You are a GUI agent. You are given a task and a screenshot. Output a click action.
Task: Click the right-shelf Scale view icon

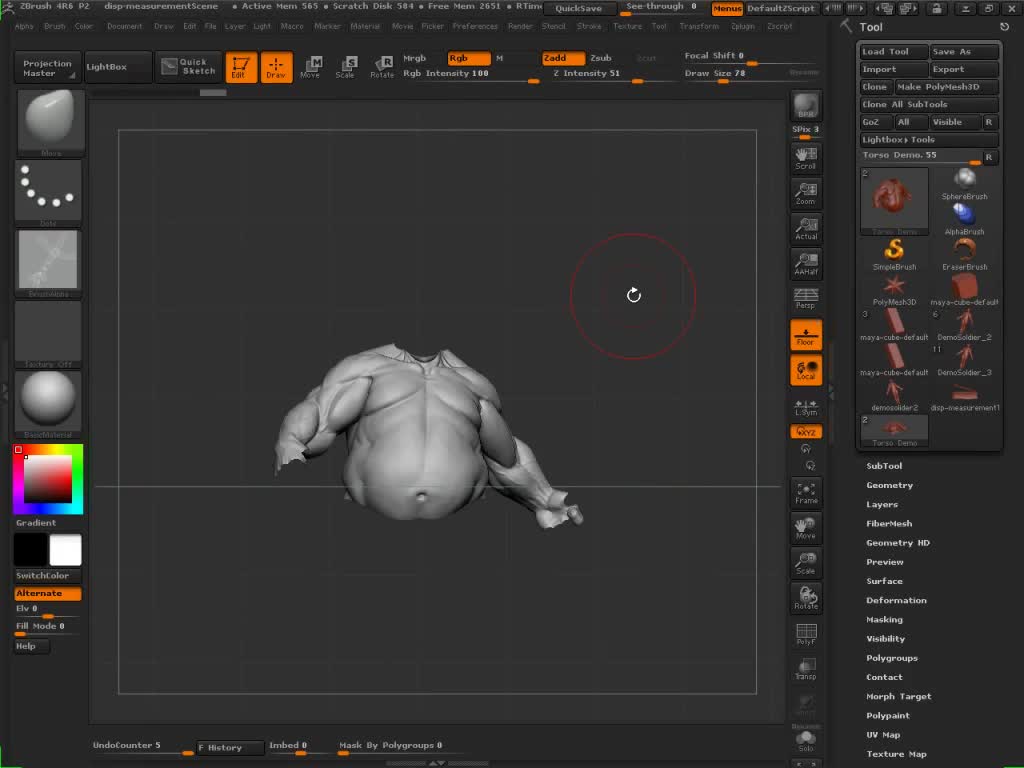click(806, 563)
